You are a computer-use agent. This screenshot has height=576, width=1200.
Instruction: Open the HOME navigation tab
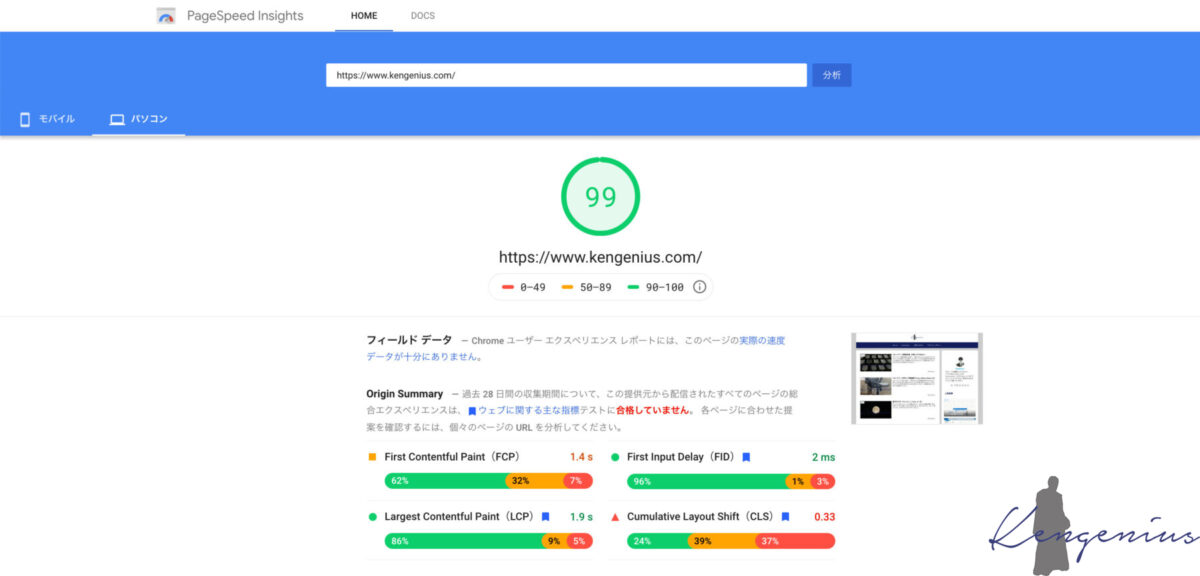[x=364, y=16]
